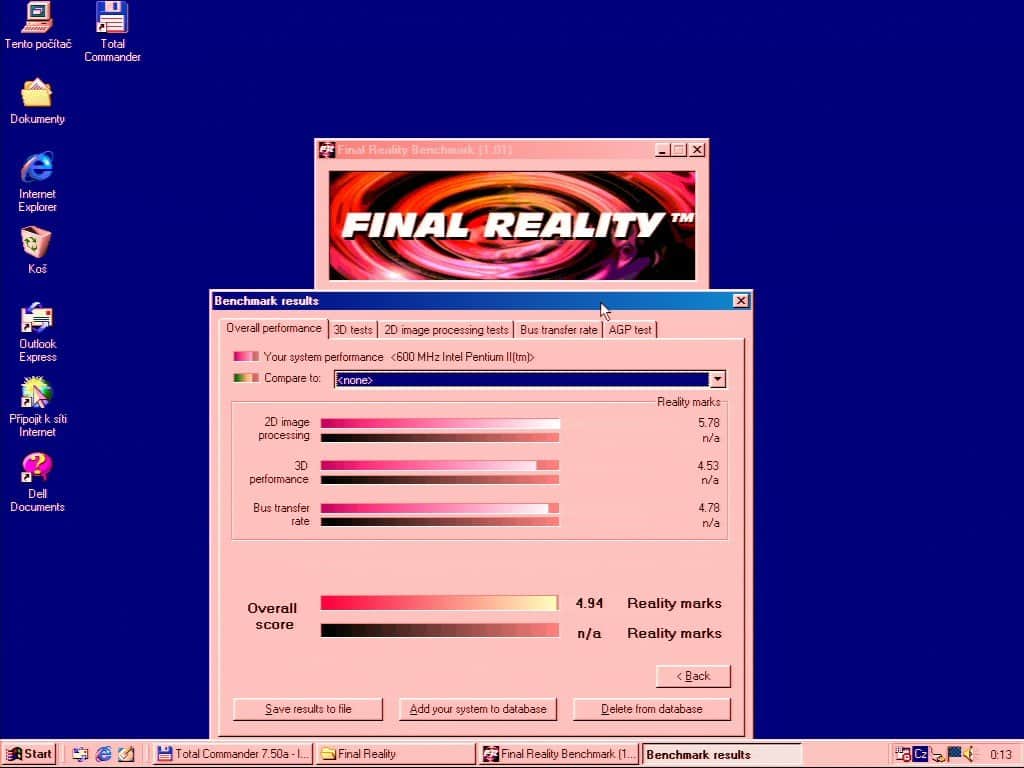
Task: Open the Dokumenty folder icon
Action: (x=37, y=101)
